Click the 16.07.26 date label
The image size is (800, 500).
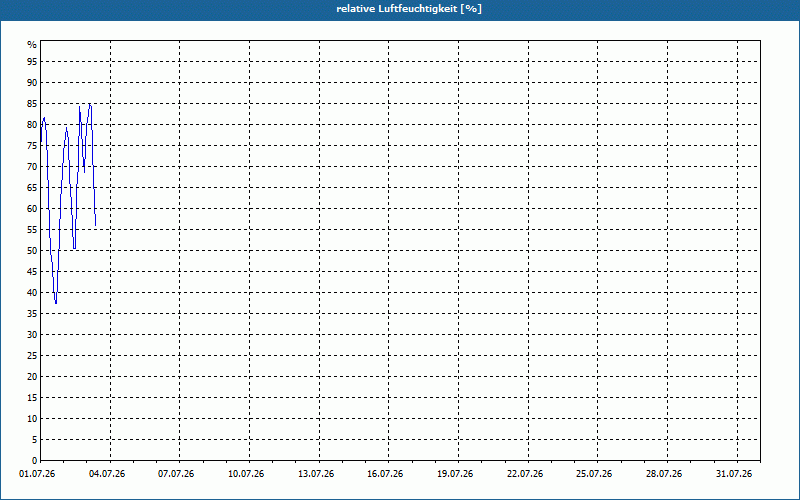[x=385, y=474]
